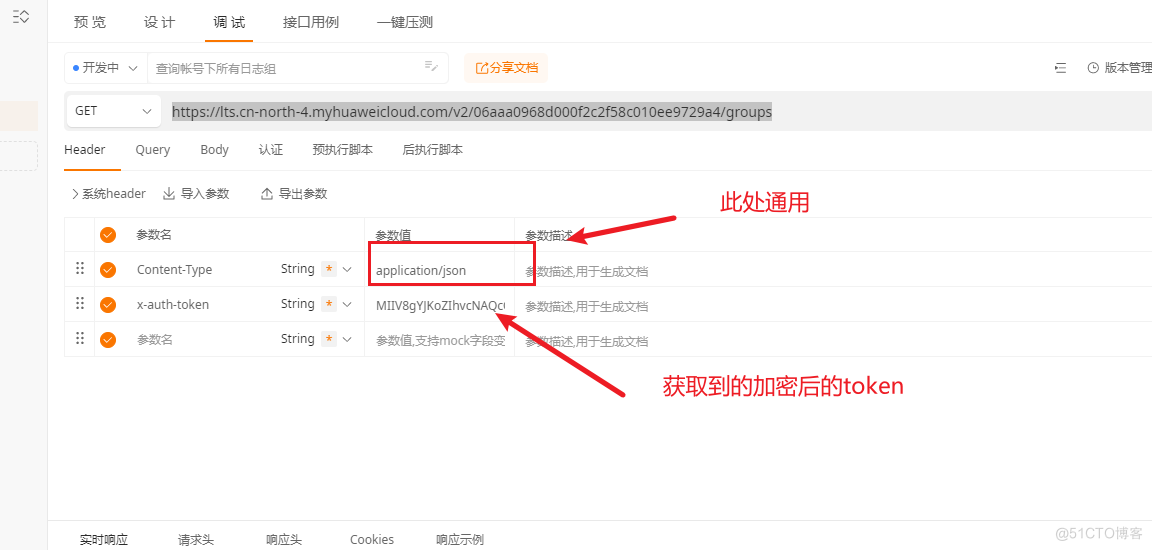
Task: Click the description field of Content-Type row
Action: [x=833, y=270]
